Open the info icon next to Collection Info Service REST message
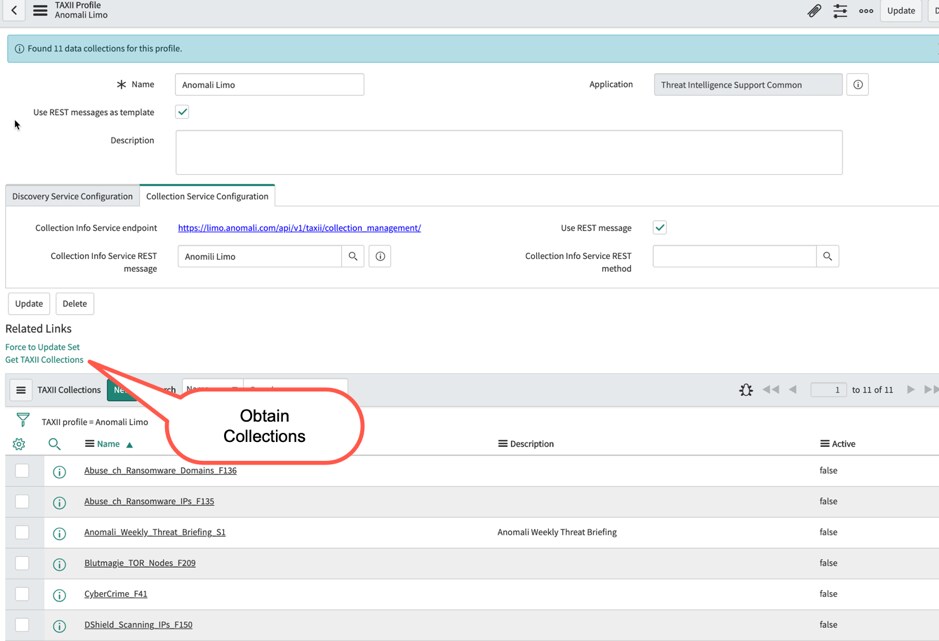939x641 pixels. click(x=379, y=256)
